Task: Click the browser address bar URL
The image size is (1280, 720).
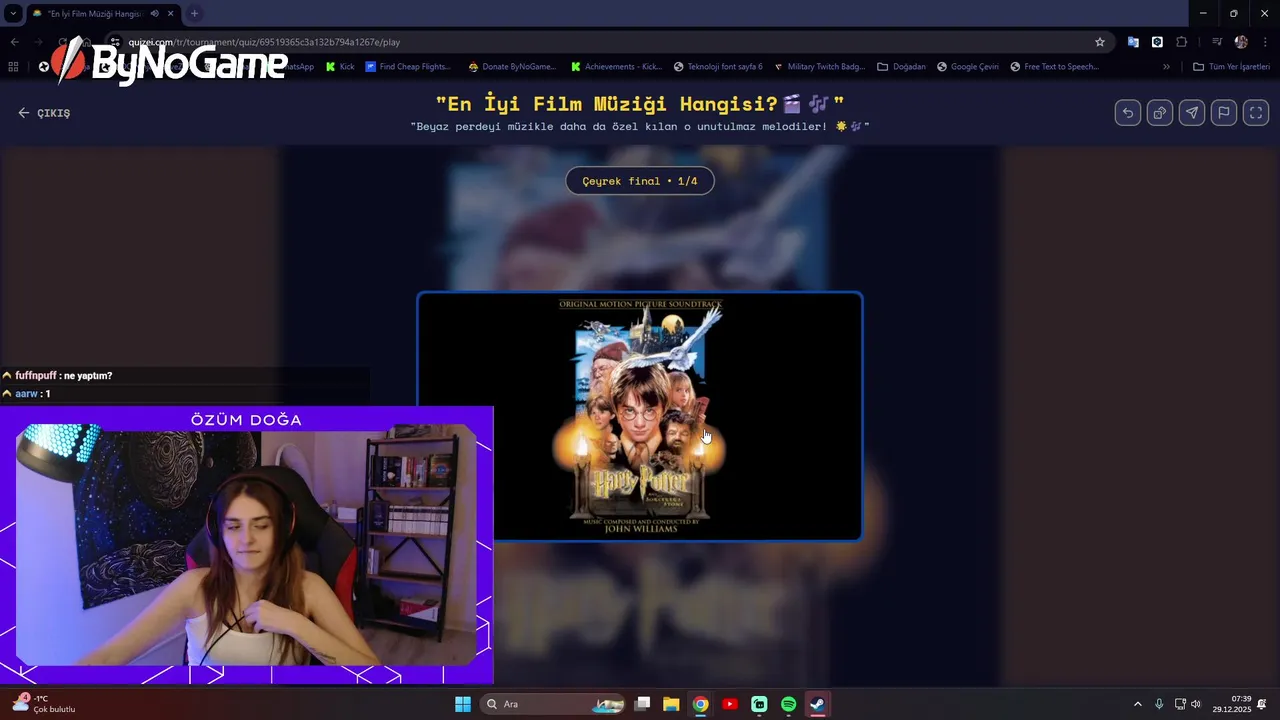Action: [x=264, y=42]
